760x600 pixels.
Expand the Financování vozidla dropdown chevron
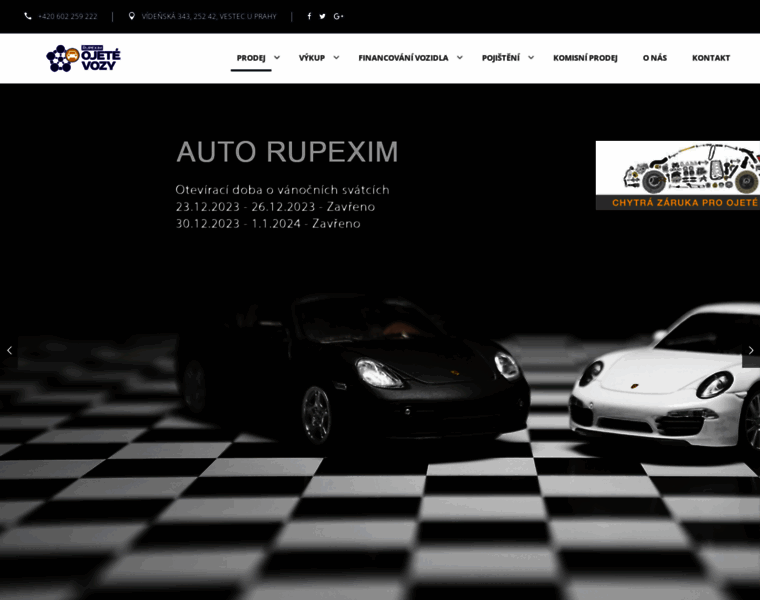pyautogui.click(x=459, y=57)
